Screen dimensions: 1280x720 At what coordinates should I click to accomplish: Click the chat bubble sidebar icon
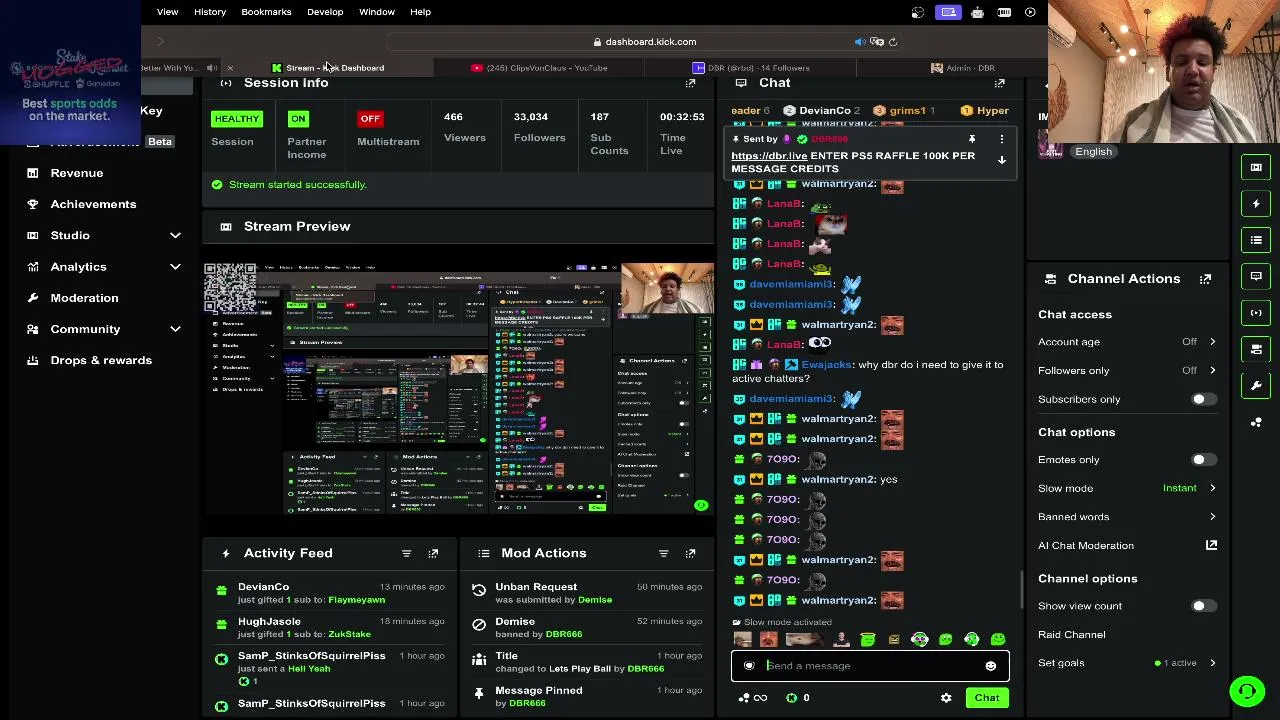coord(1256,276)
